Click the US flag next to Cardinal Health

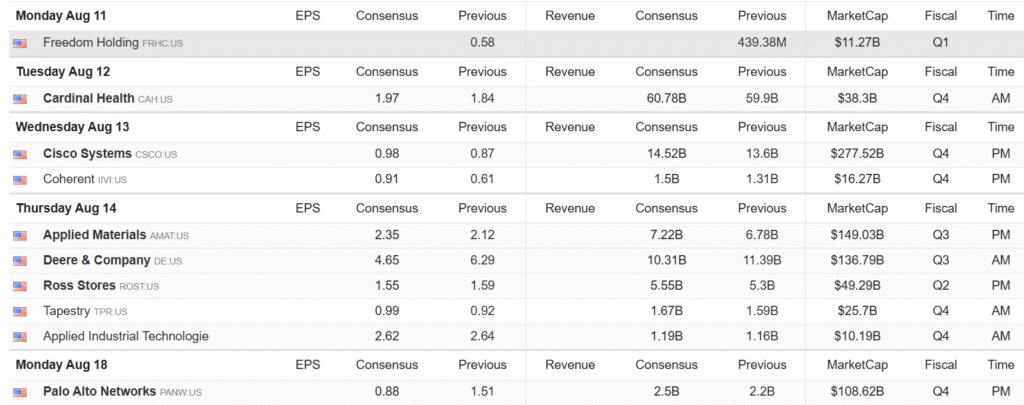(20, 99)
